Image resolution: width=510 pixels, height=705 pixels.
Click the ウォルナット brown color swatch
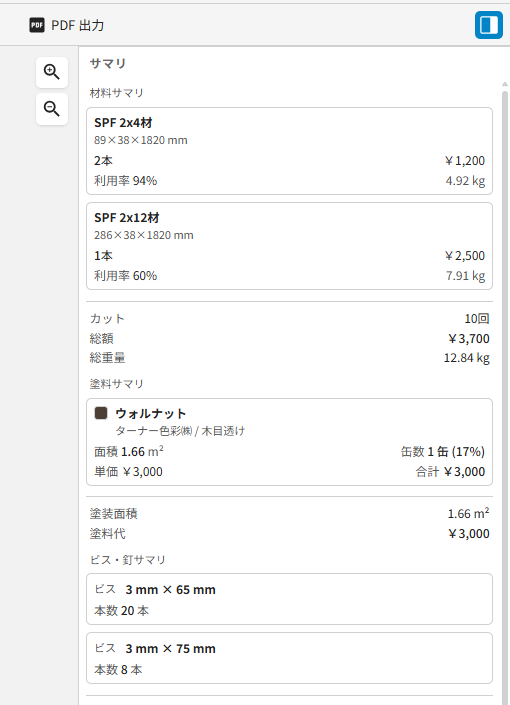pos(101,413)
